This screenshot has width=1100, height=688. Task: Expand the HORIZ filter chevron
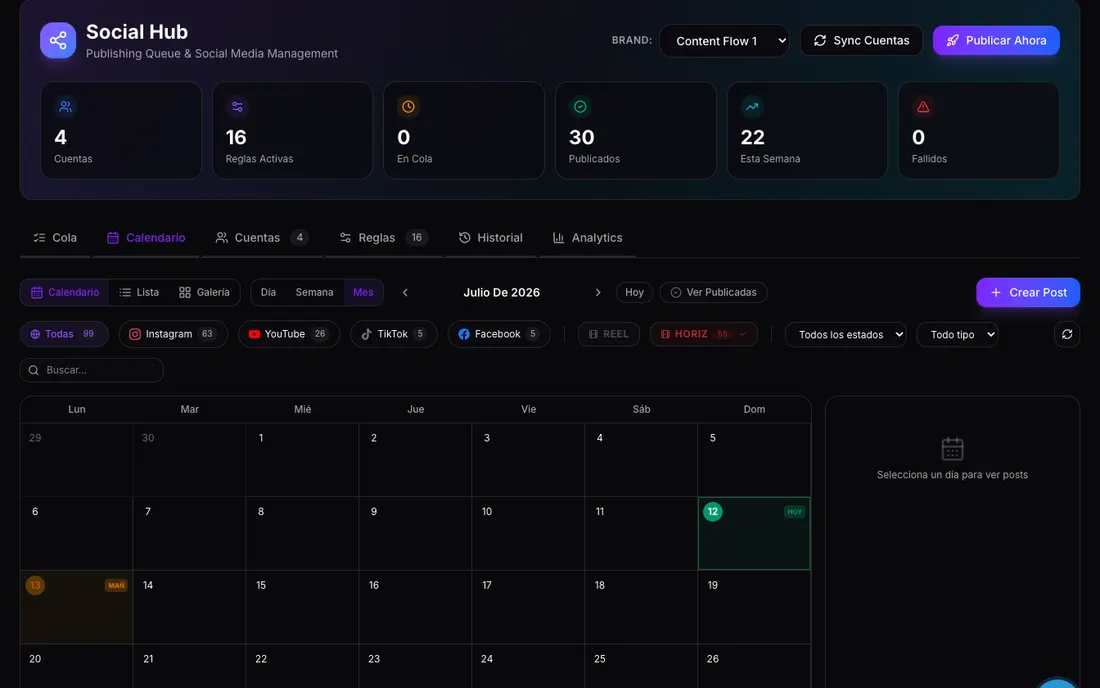pos(742,335)
